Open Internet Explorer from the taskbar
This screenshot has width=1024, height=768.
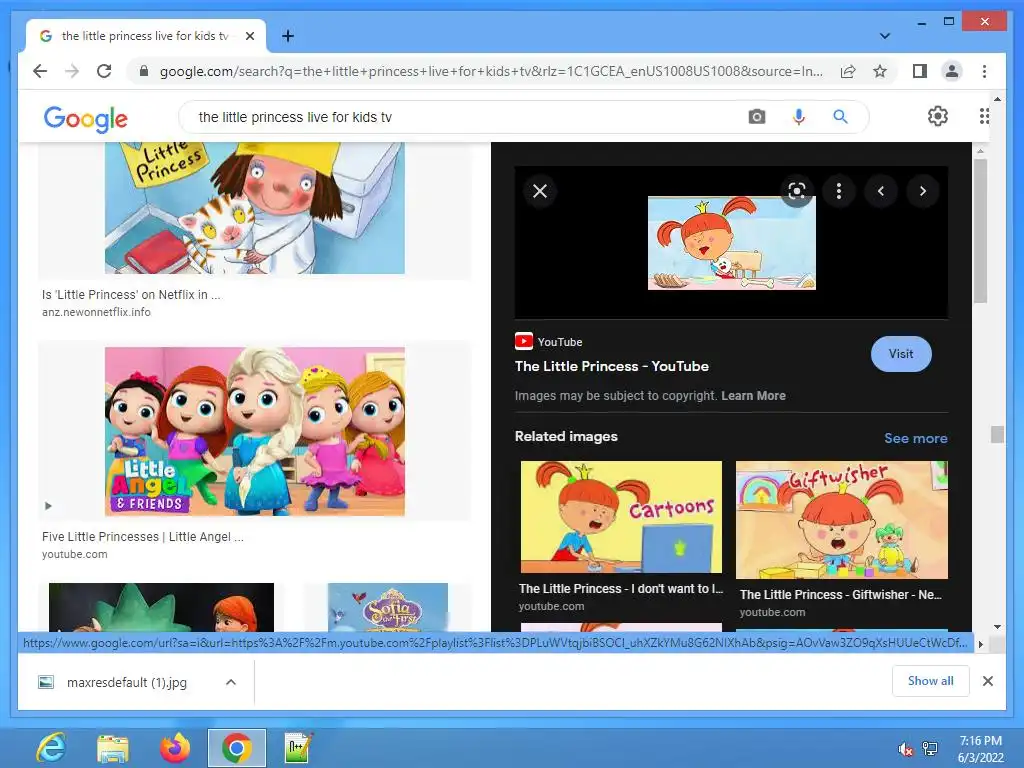tap(51, 748)
